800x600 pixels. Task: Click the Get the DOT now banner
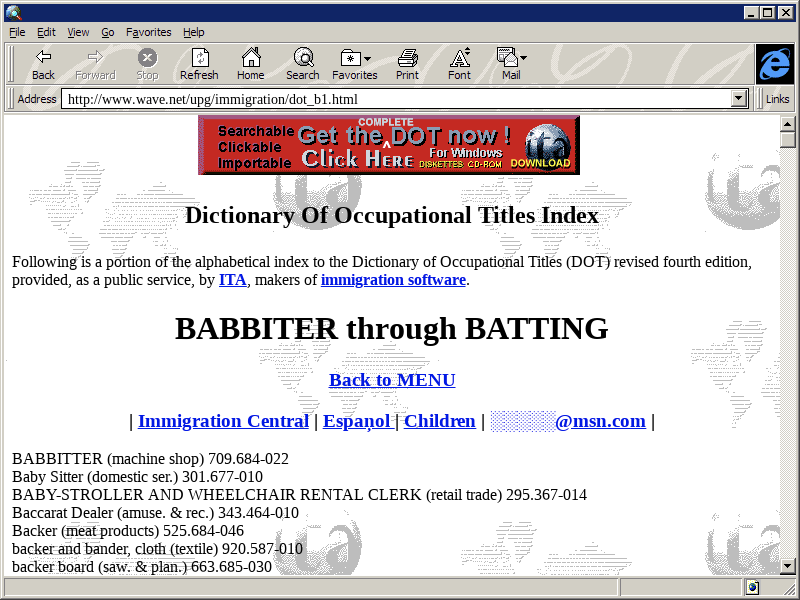[x=389, y=145]
